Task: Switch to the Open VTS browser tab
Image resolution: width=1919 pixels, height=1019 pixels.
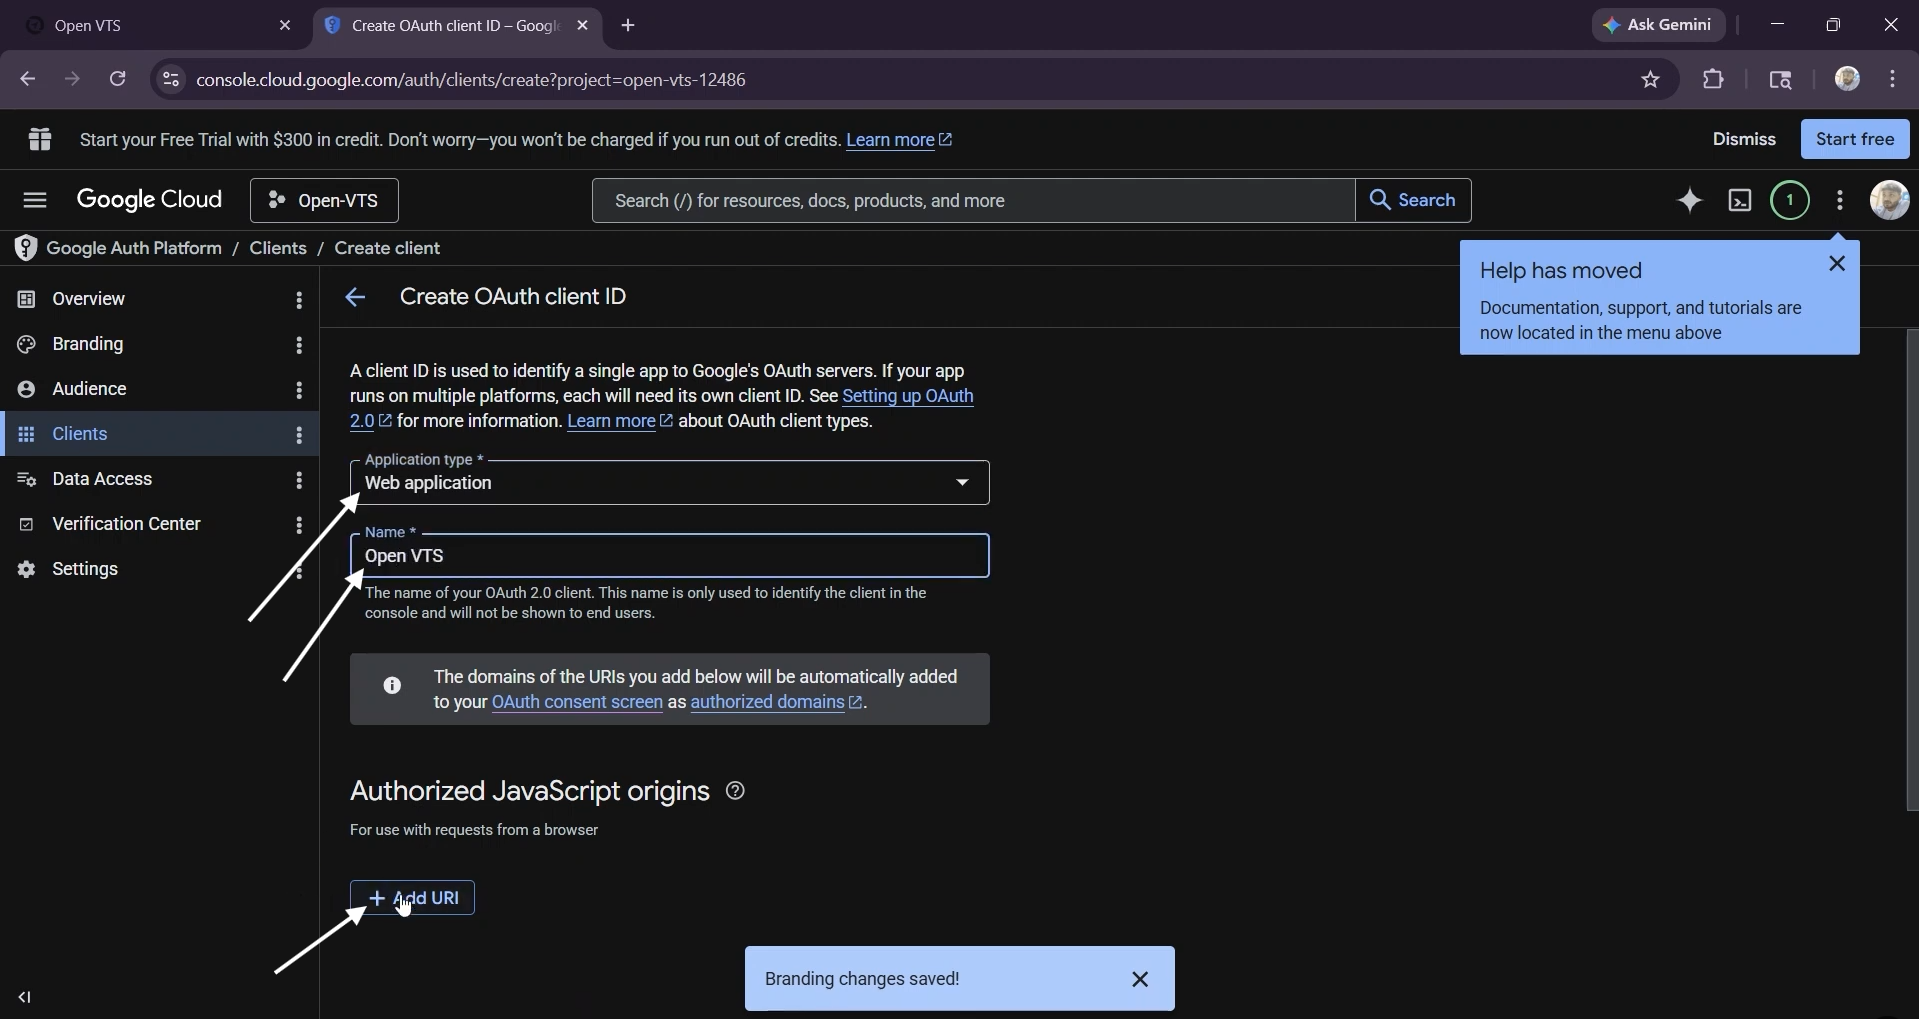Action: pyautogui.click(x=150, y=26)
